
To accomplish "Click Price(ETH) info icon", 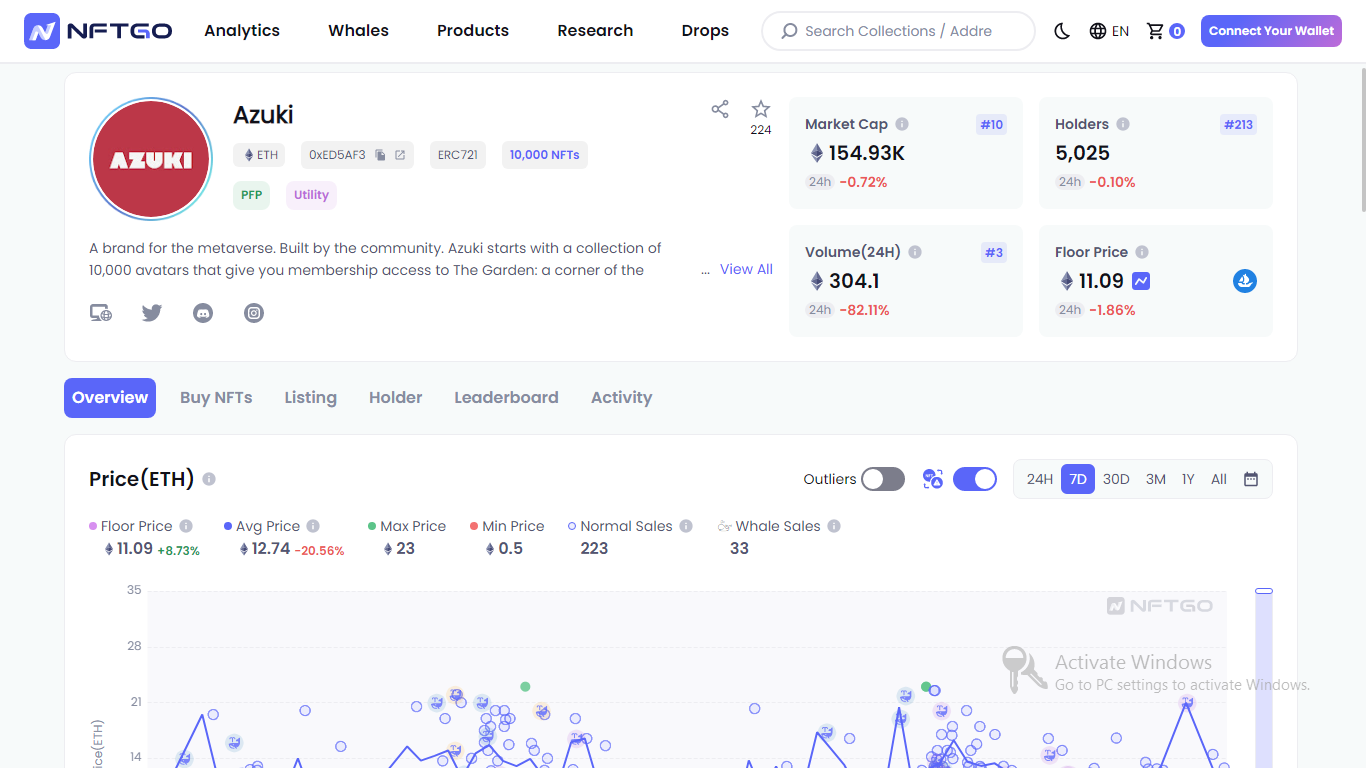I will (x=209, y=479).
